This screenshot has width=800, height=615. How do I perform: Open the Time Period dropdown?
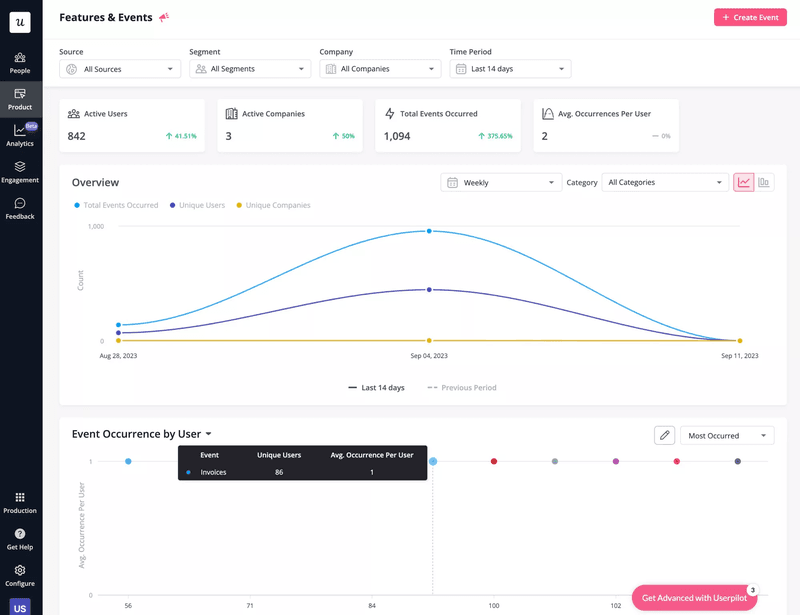pyautogui.click(x=509, y=68)
